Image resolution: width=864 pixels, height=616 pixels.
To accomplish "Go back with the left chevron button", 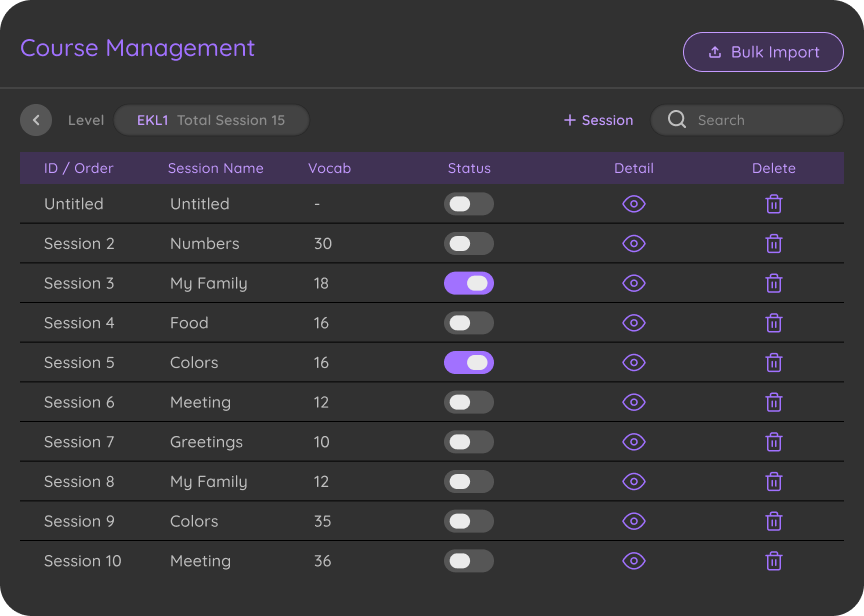I will coord(36,120).
